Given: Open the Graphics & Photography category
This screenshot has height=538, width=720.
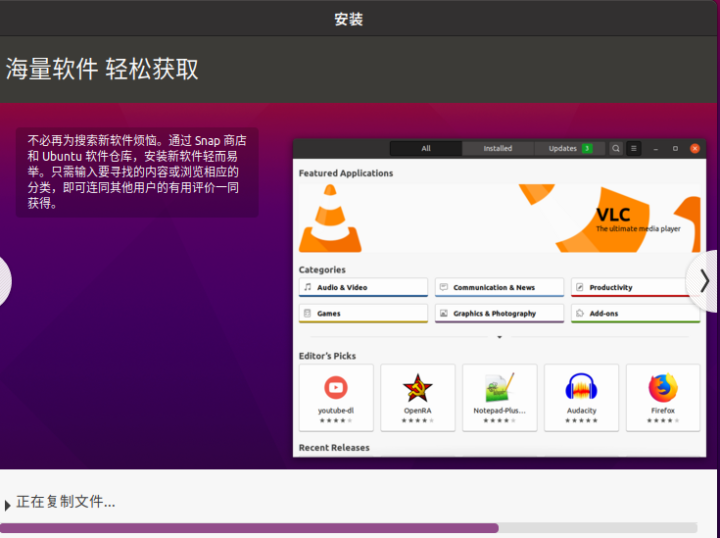Looking at the screenshot, I should click(x=499, y=313).
